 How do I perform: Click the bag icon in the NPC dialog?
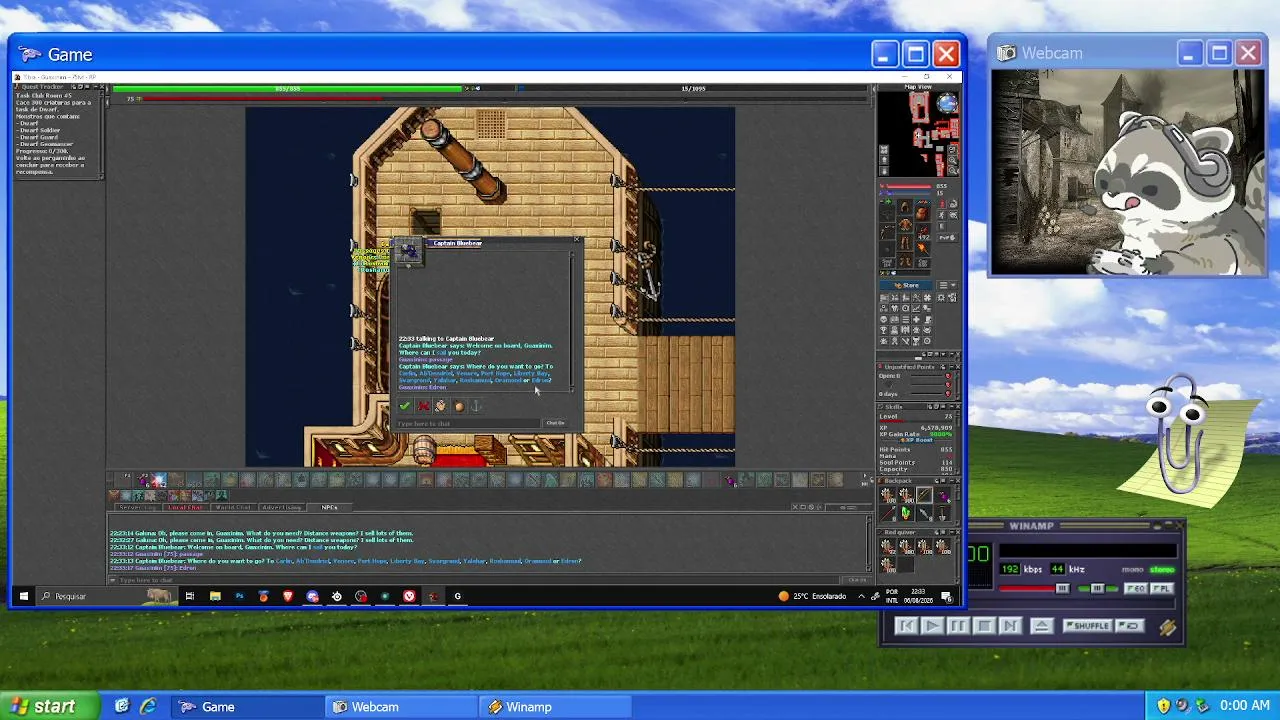(x=440, y=406)
